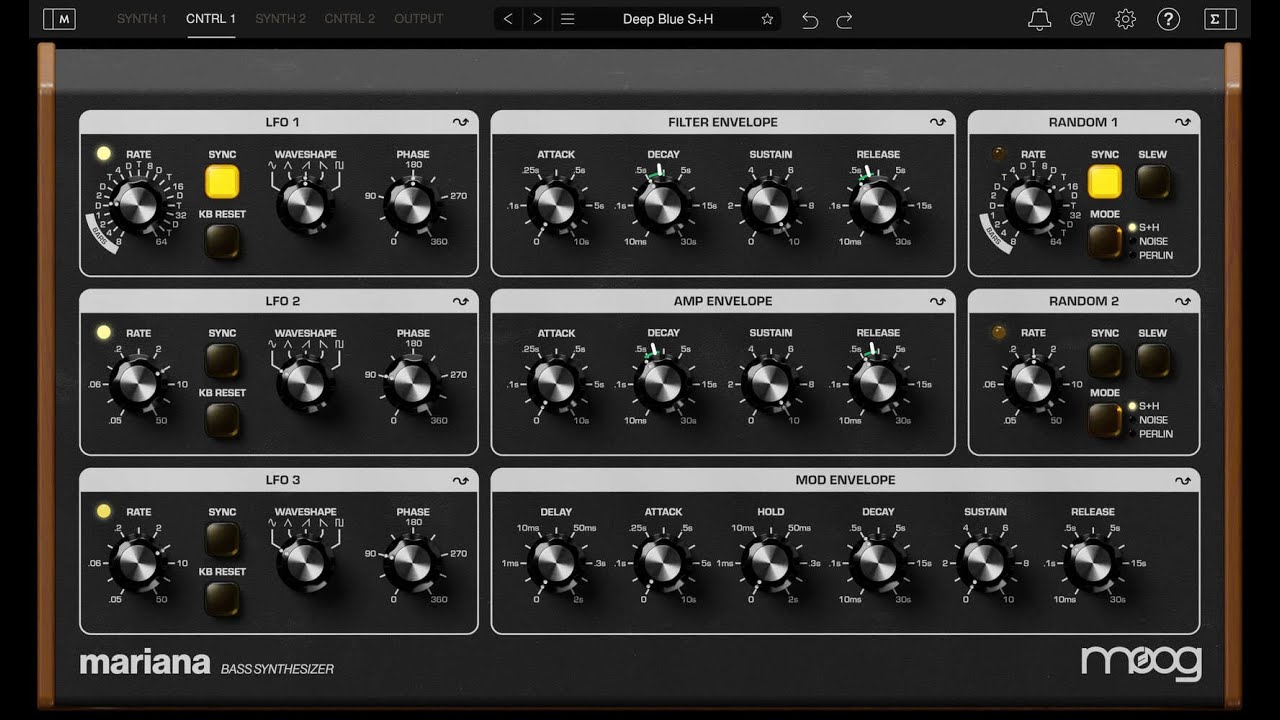
Task: Switch to CNTRL 1 tab
Action: (211, 19)
